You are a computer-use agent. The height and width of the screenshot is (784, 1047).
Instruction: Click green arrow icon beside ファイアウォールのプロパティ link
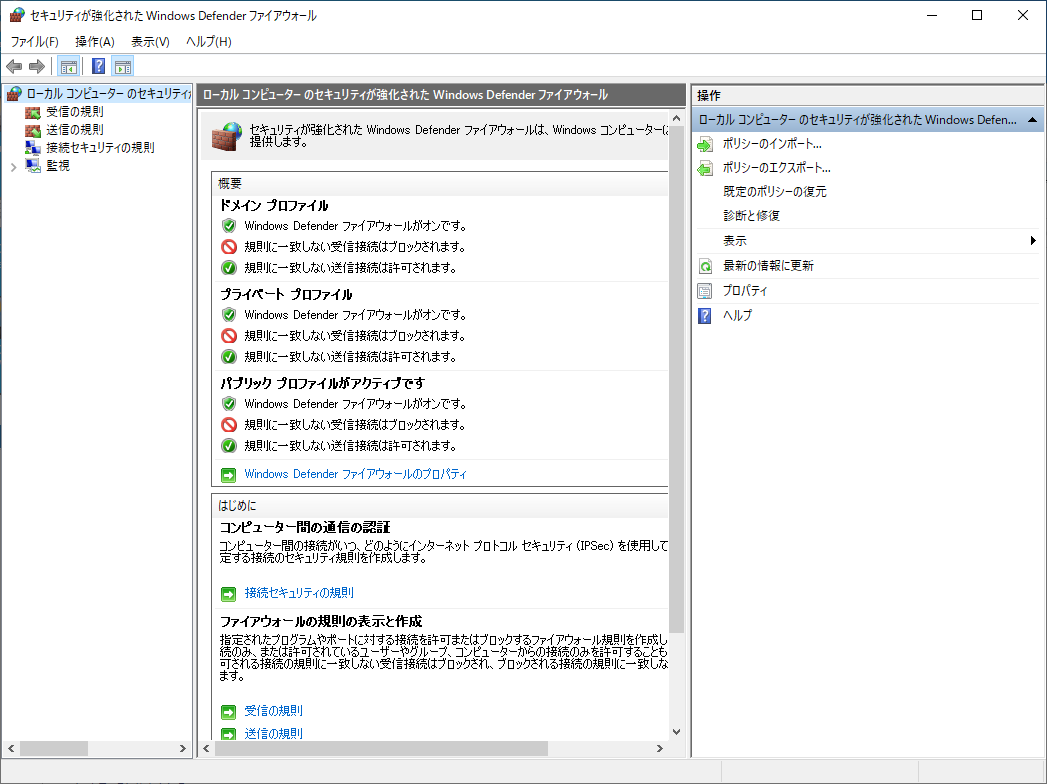[x=228, y=475]
